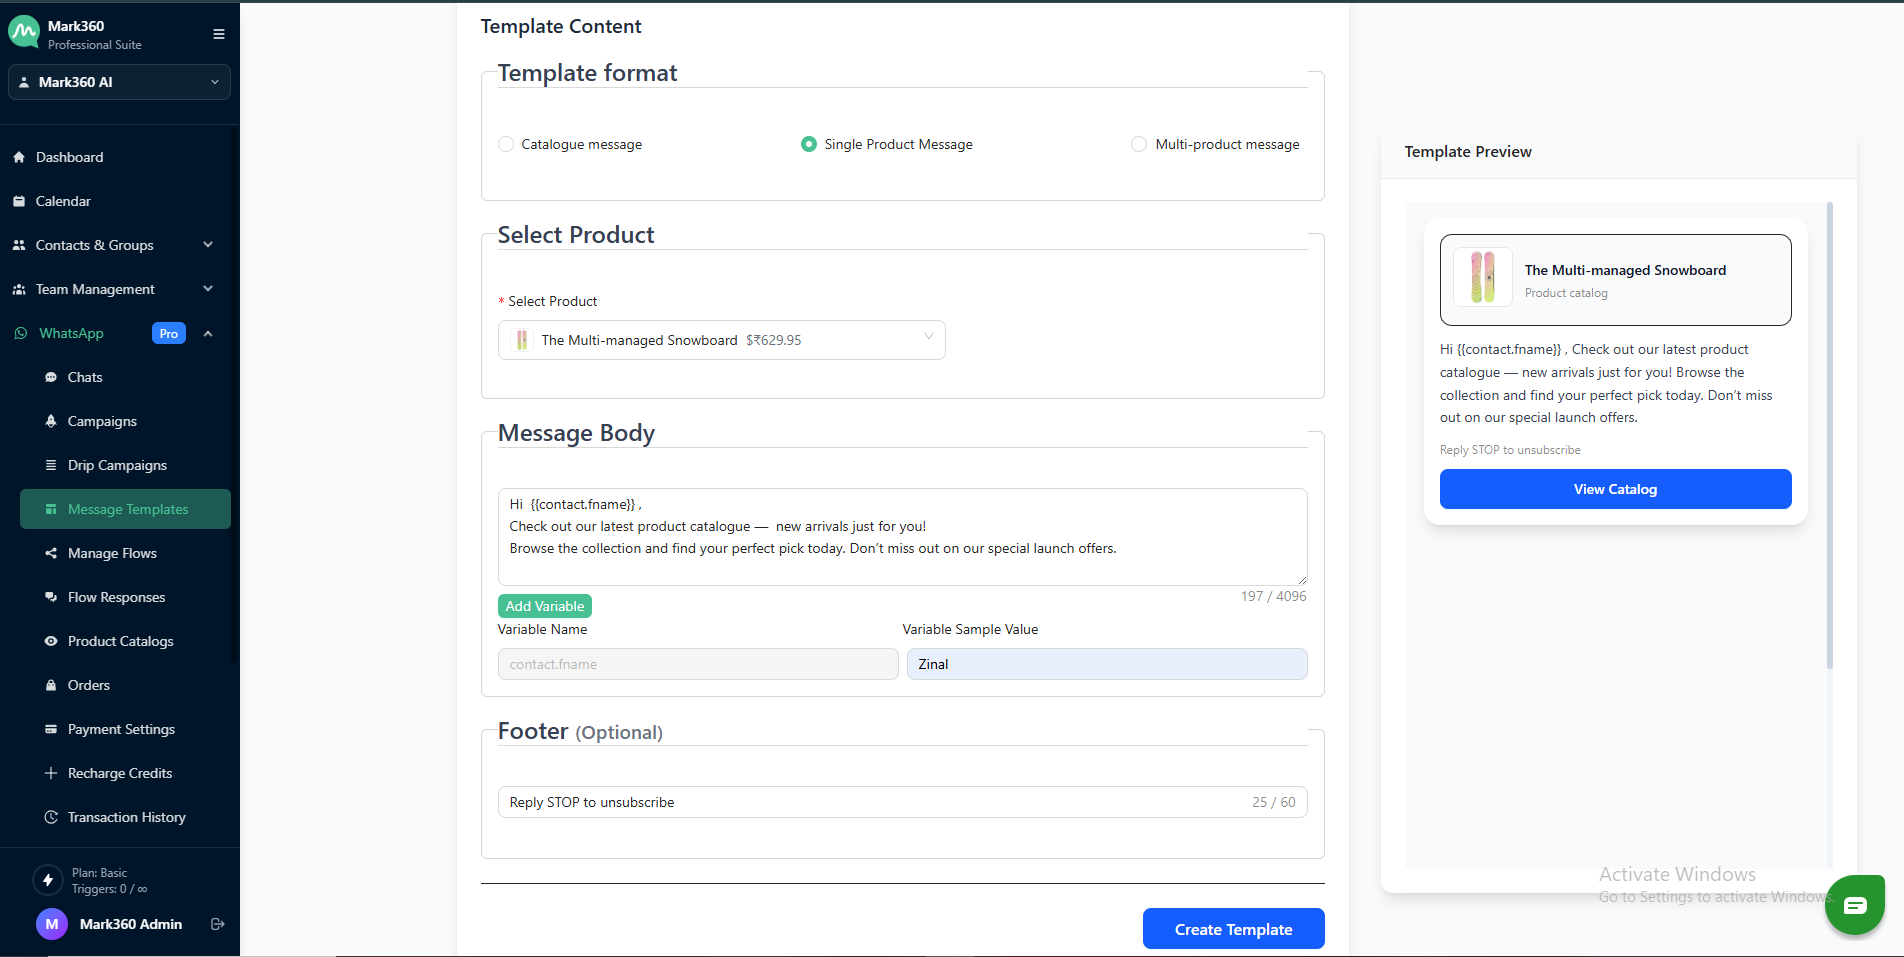Open Drip Campaigns in the sidebar

tap(117, 465)
